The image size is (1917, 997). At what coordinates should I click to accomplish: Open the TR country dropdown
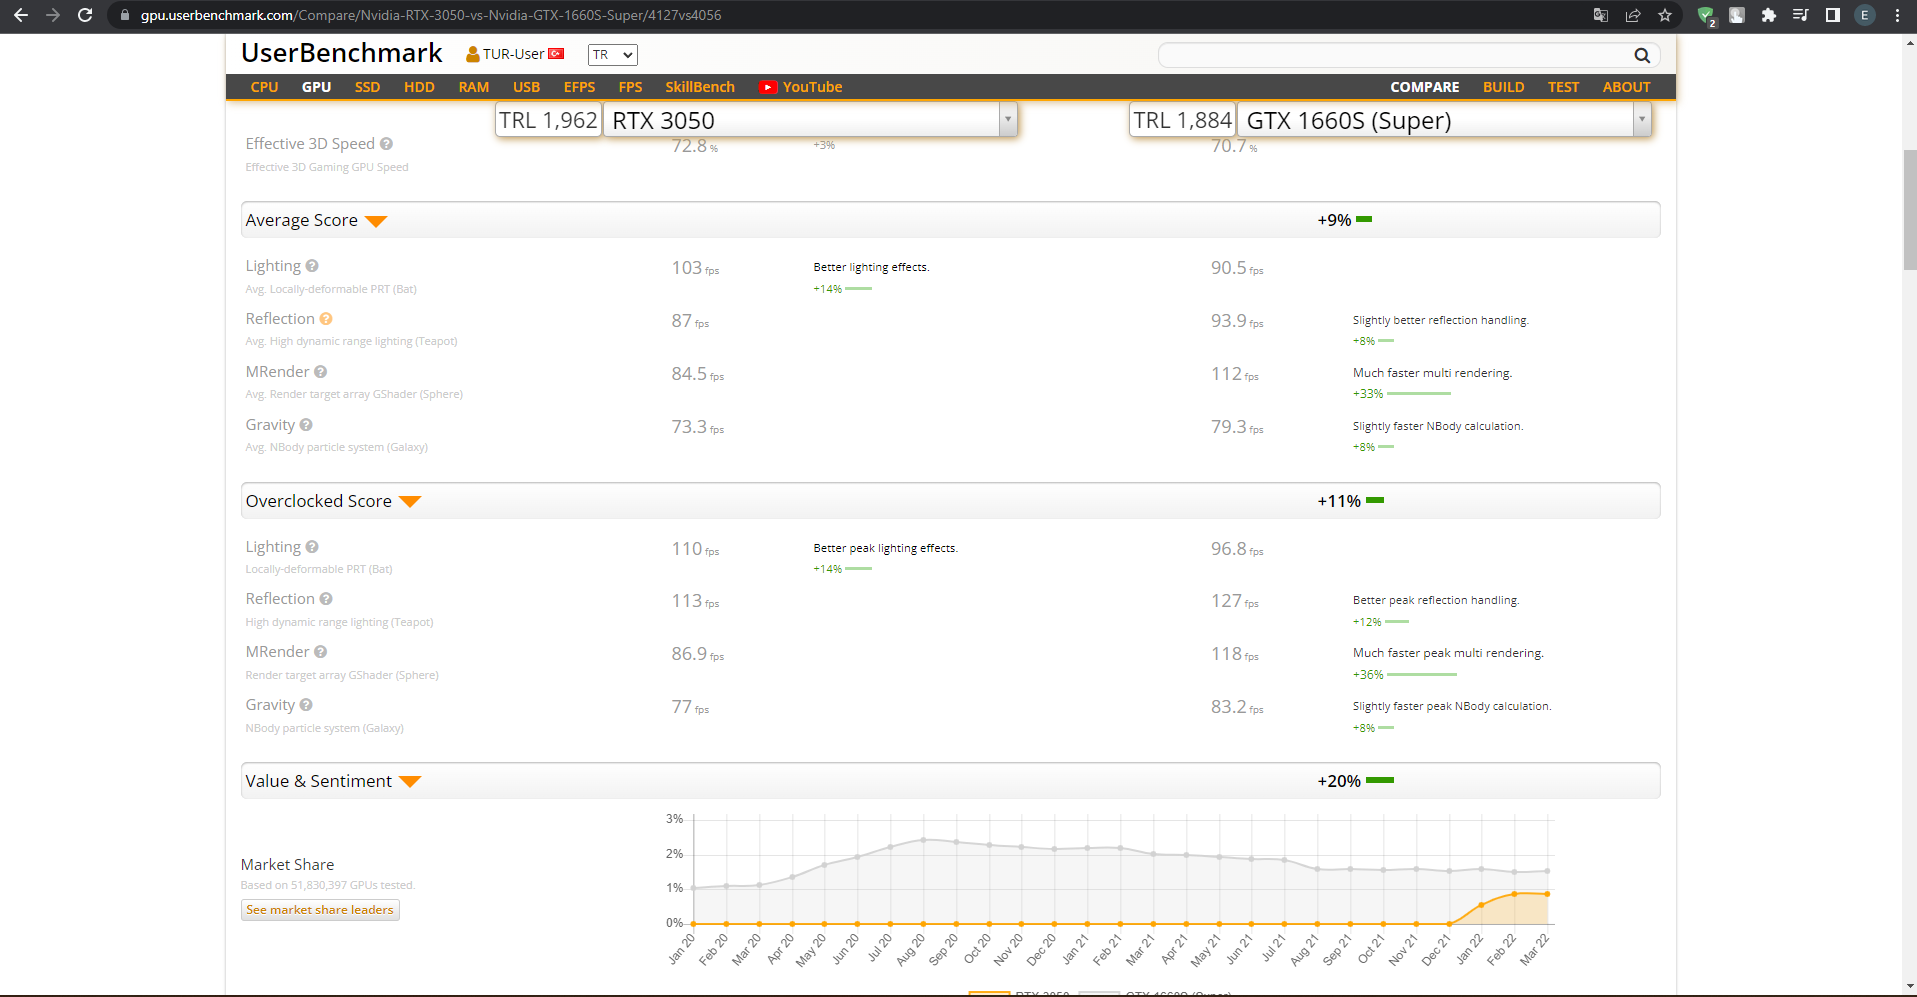[612, 55]
